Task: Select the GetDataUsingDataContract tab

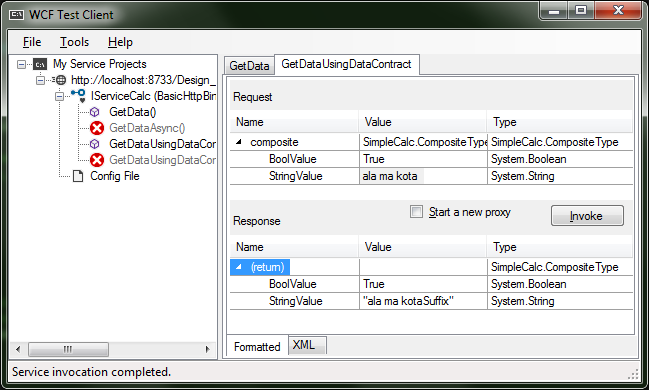Action: click(346, 64)
